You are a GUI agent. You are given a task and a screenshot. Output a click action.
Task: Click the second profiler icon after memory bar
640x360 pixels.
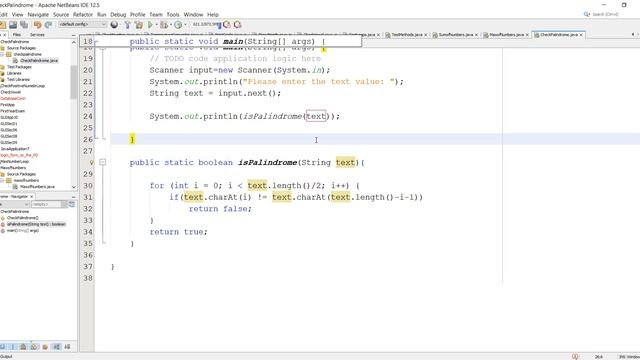238,25
